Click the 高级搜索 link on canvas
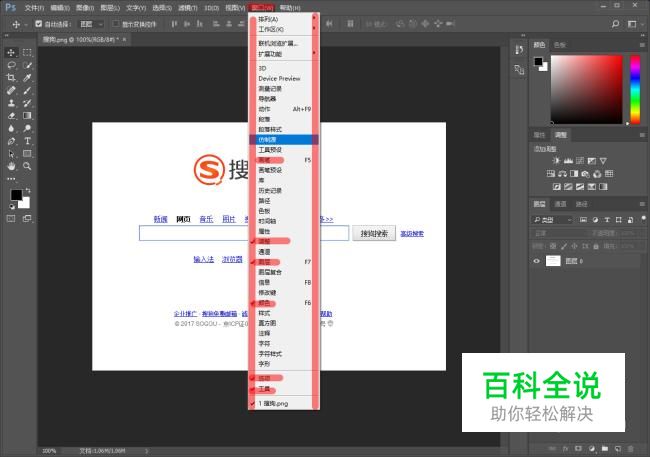Screen dimensions: 650x457 [412, 234]
